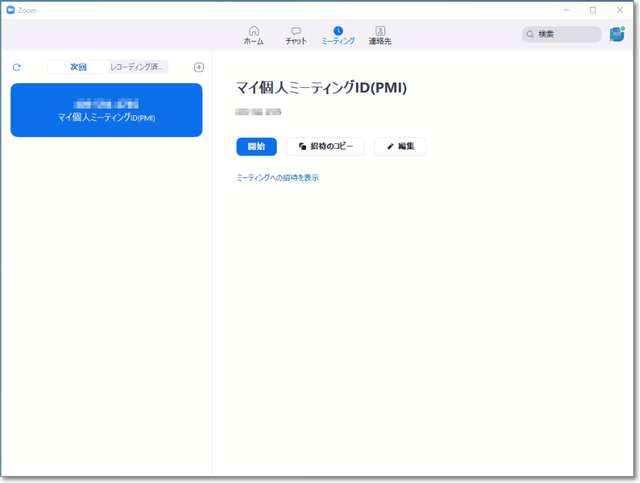Select the ミーティング tab icon

pos(338,31)
